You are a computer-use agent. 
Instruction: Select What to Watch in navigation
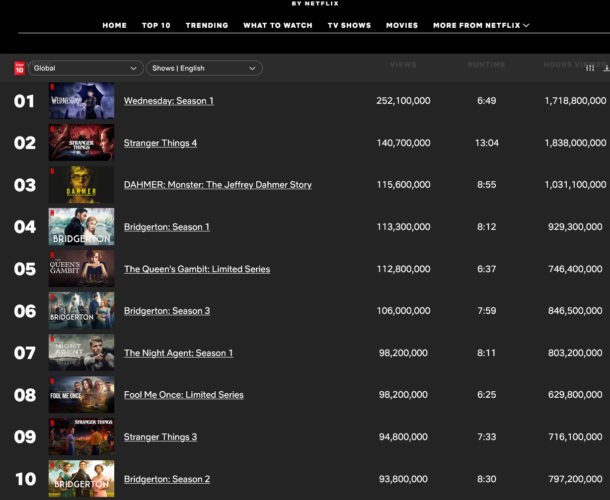(278, 25)
